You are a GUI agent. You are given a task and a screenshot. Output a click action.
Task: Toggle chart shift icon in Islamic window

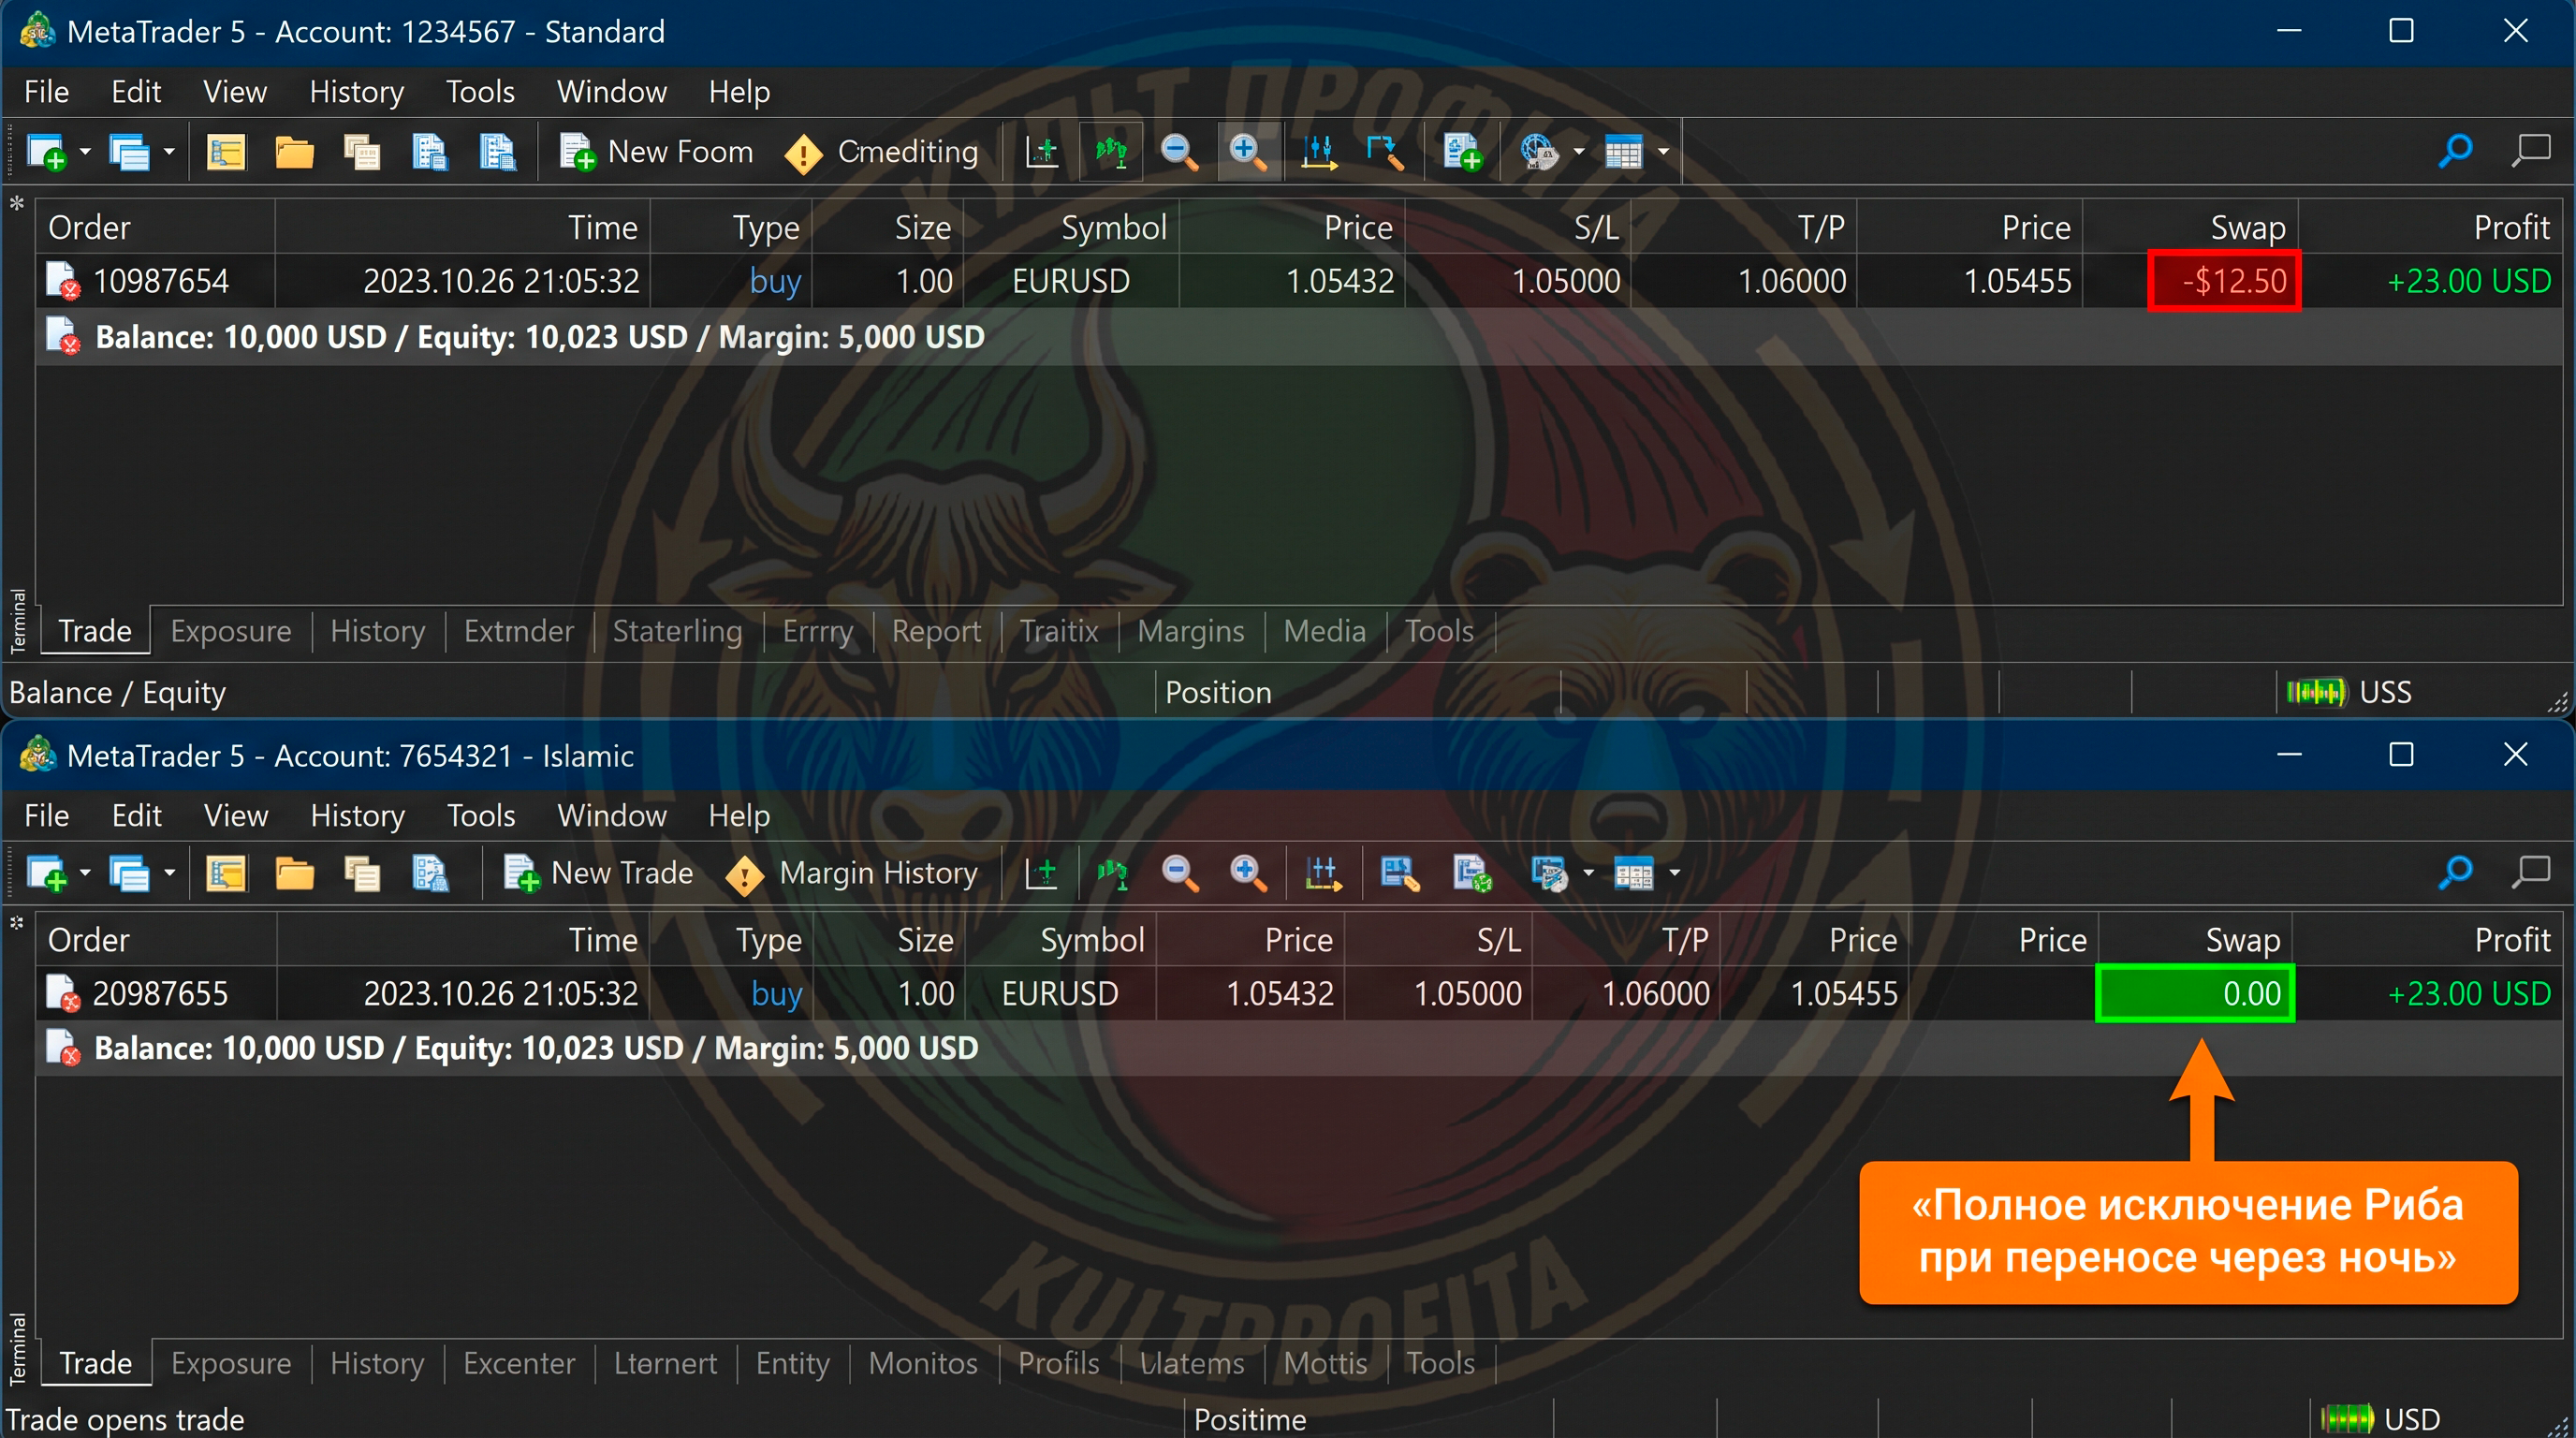(1042, 874)
